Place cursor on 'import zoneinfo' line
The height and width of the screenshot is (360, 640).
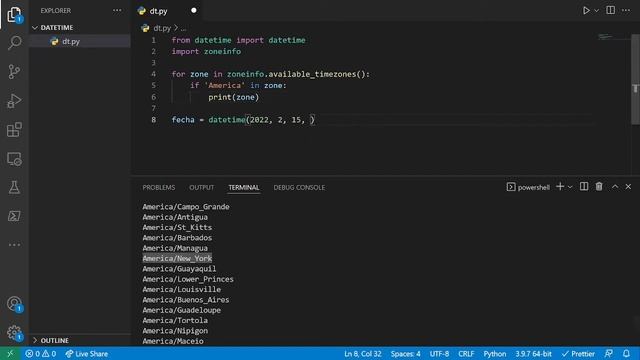point(206,51)
